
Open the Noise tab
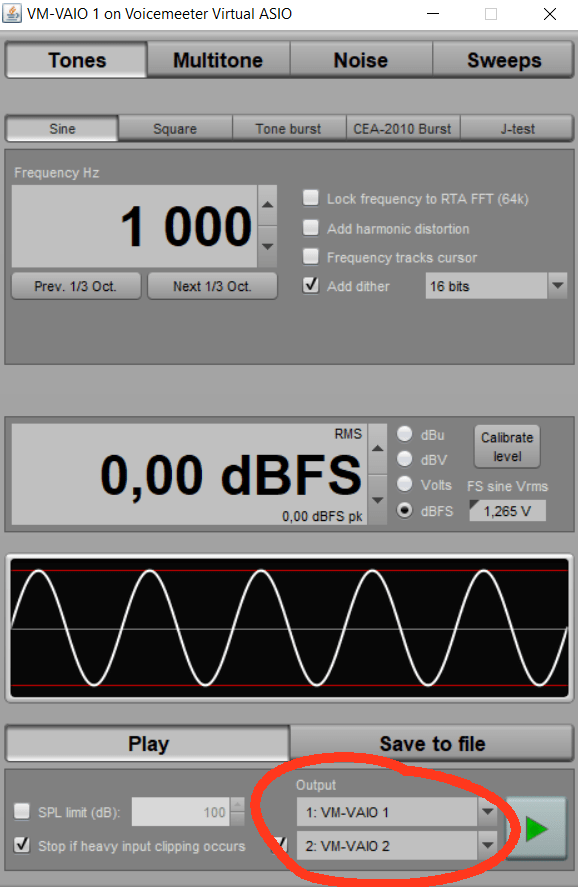tap(361, 60)
